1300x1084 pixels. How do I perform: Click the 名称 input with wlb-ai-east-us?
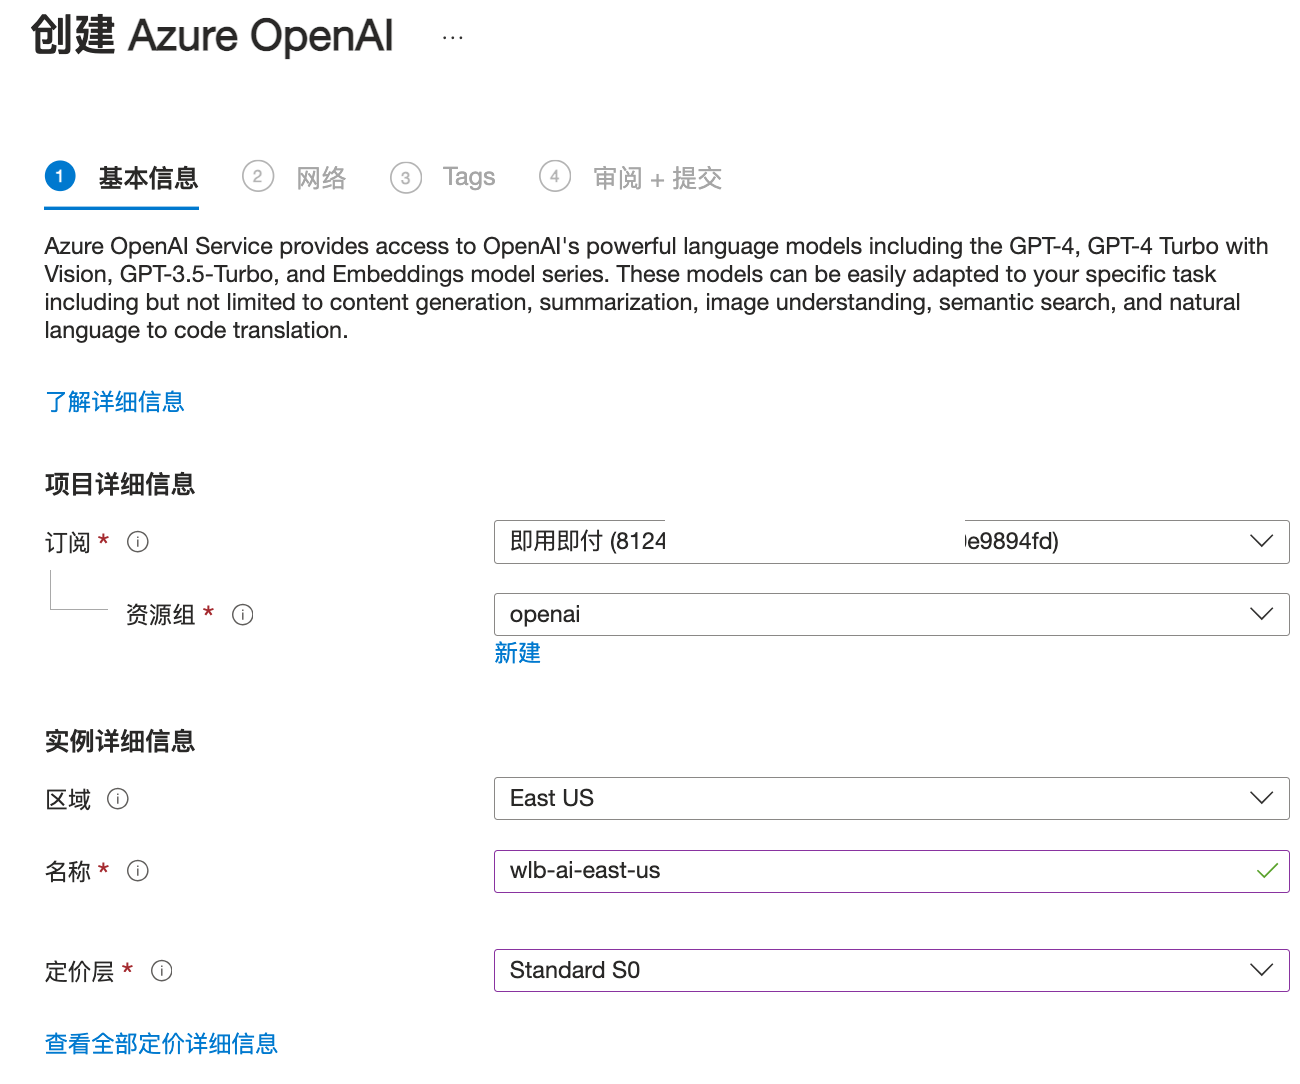(891, 871)
